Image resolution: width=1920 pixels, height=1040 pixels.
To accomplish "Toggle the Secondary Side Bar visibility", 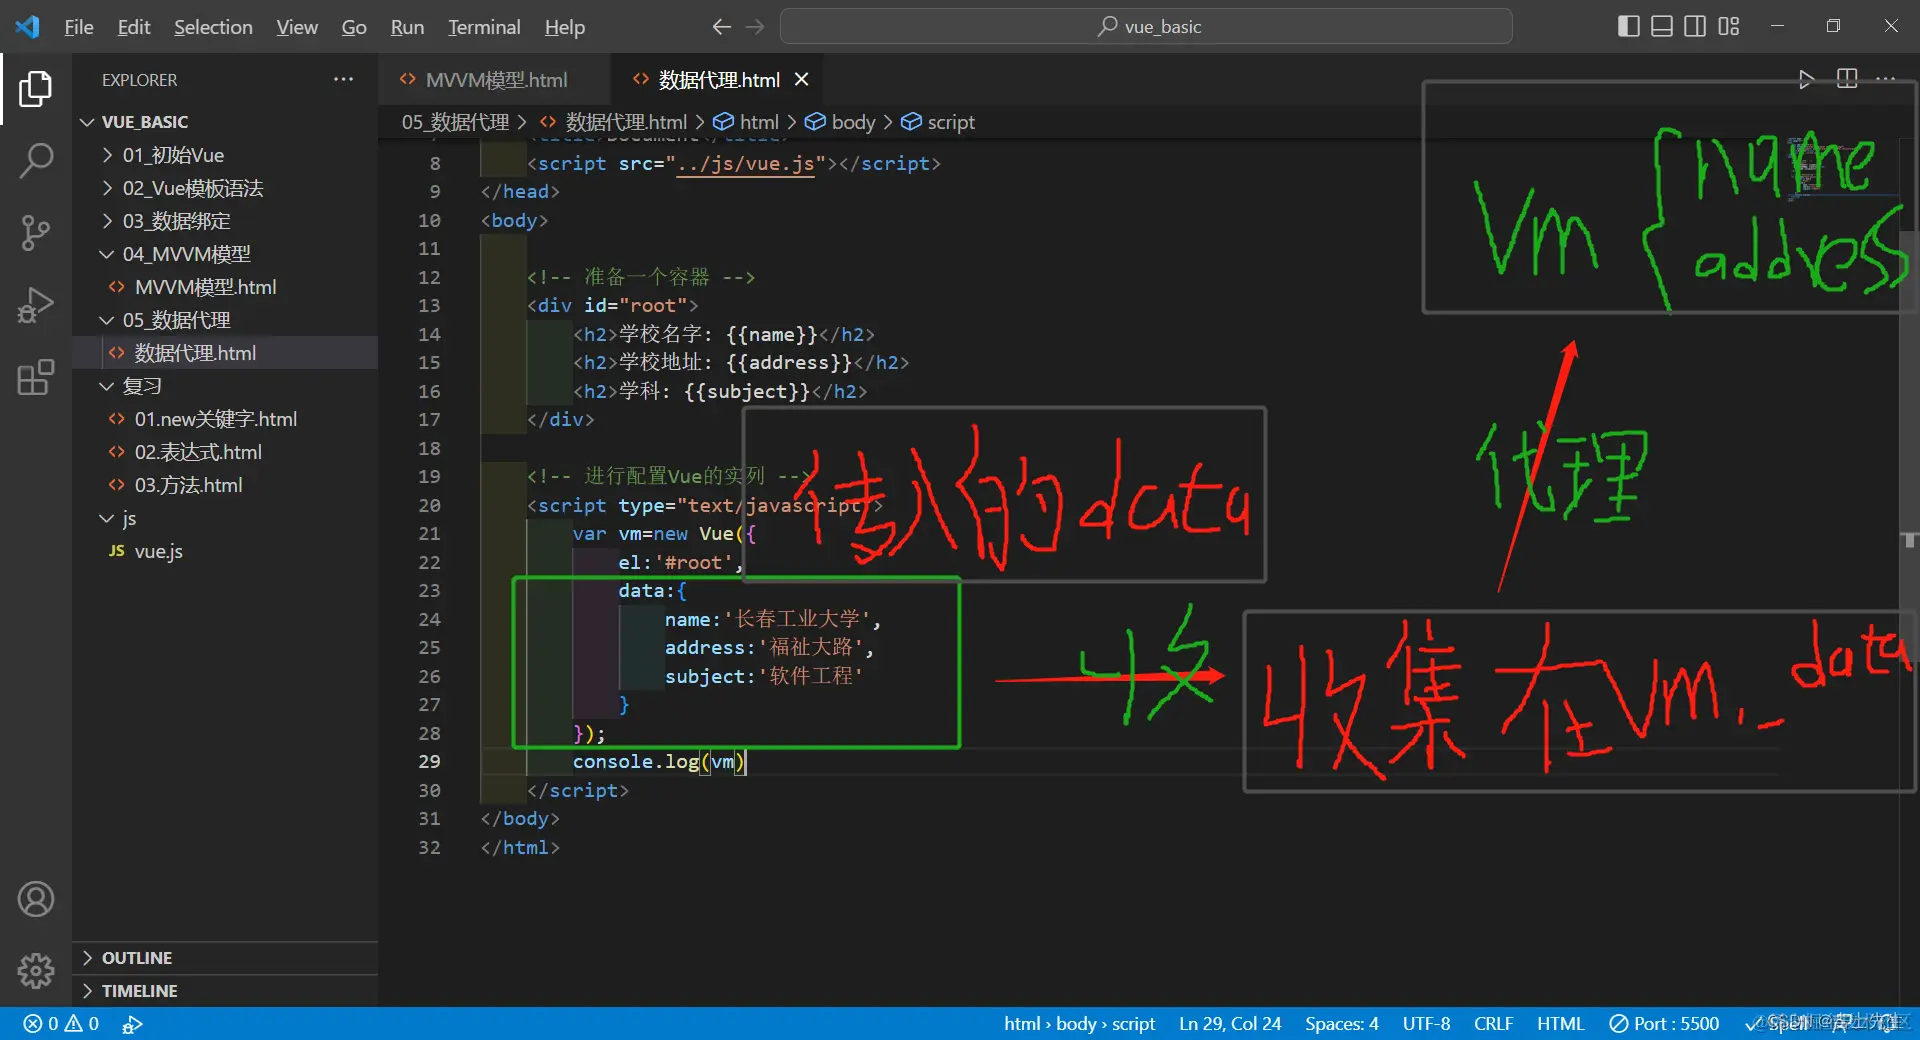I will click(x=1695, y=26).
